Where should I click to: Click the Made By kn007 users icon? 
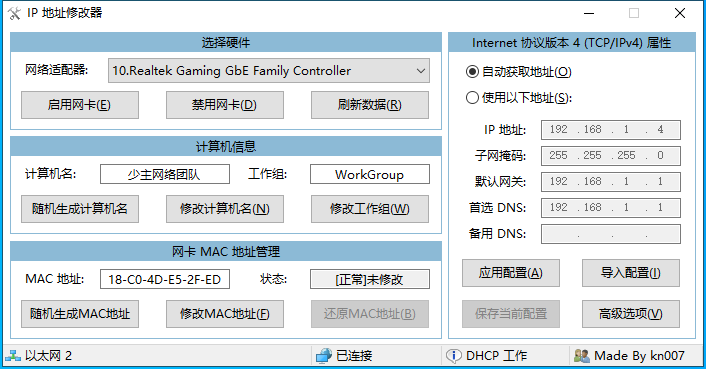tap(581, 356)
